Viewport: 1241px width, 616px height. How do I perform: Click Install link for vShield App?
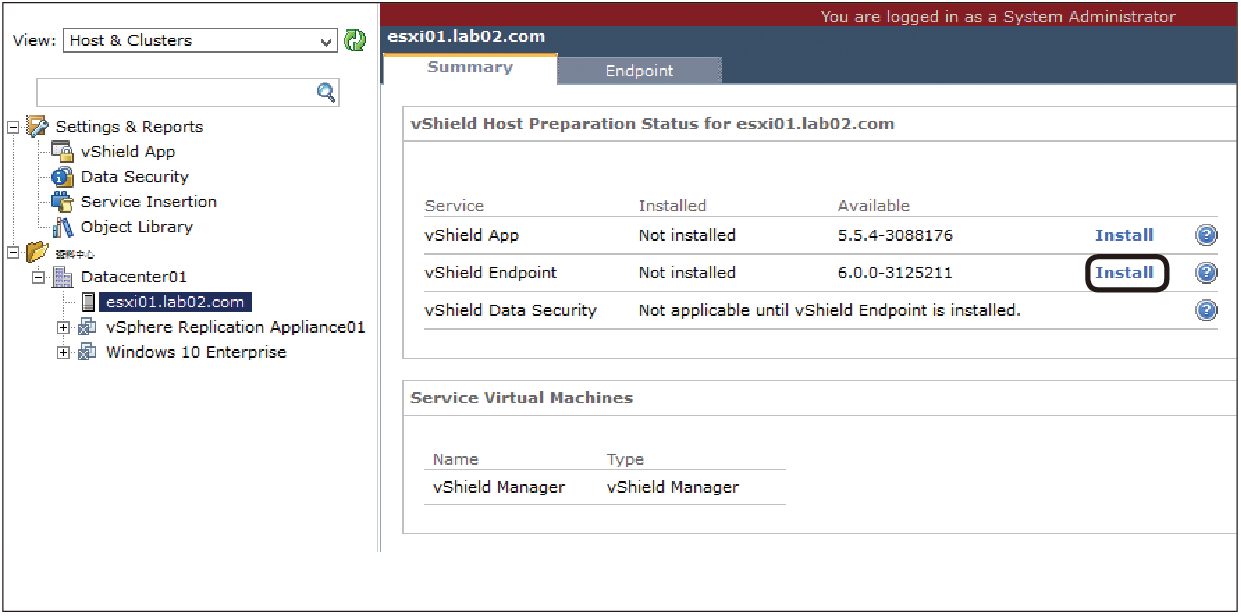pos(1124,236)
